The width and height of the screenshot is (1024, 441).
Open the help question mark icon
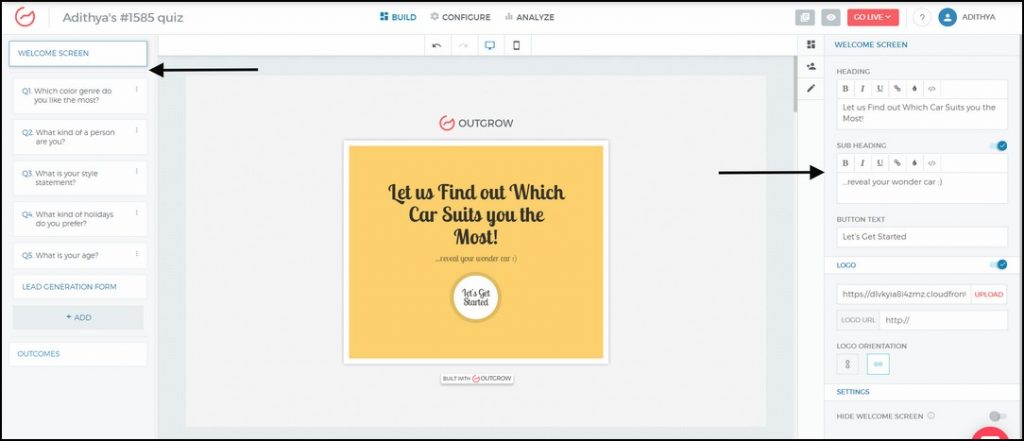click(x=921, y=17)
